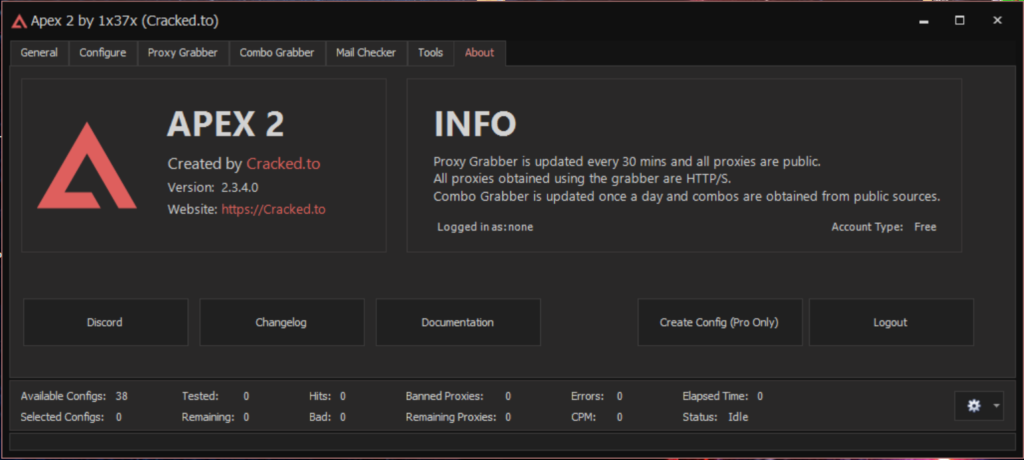Open the Documentation button
The image size is (1024, 460).
[458, 322]
